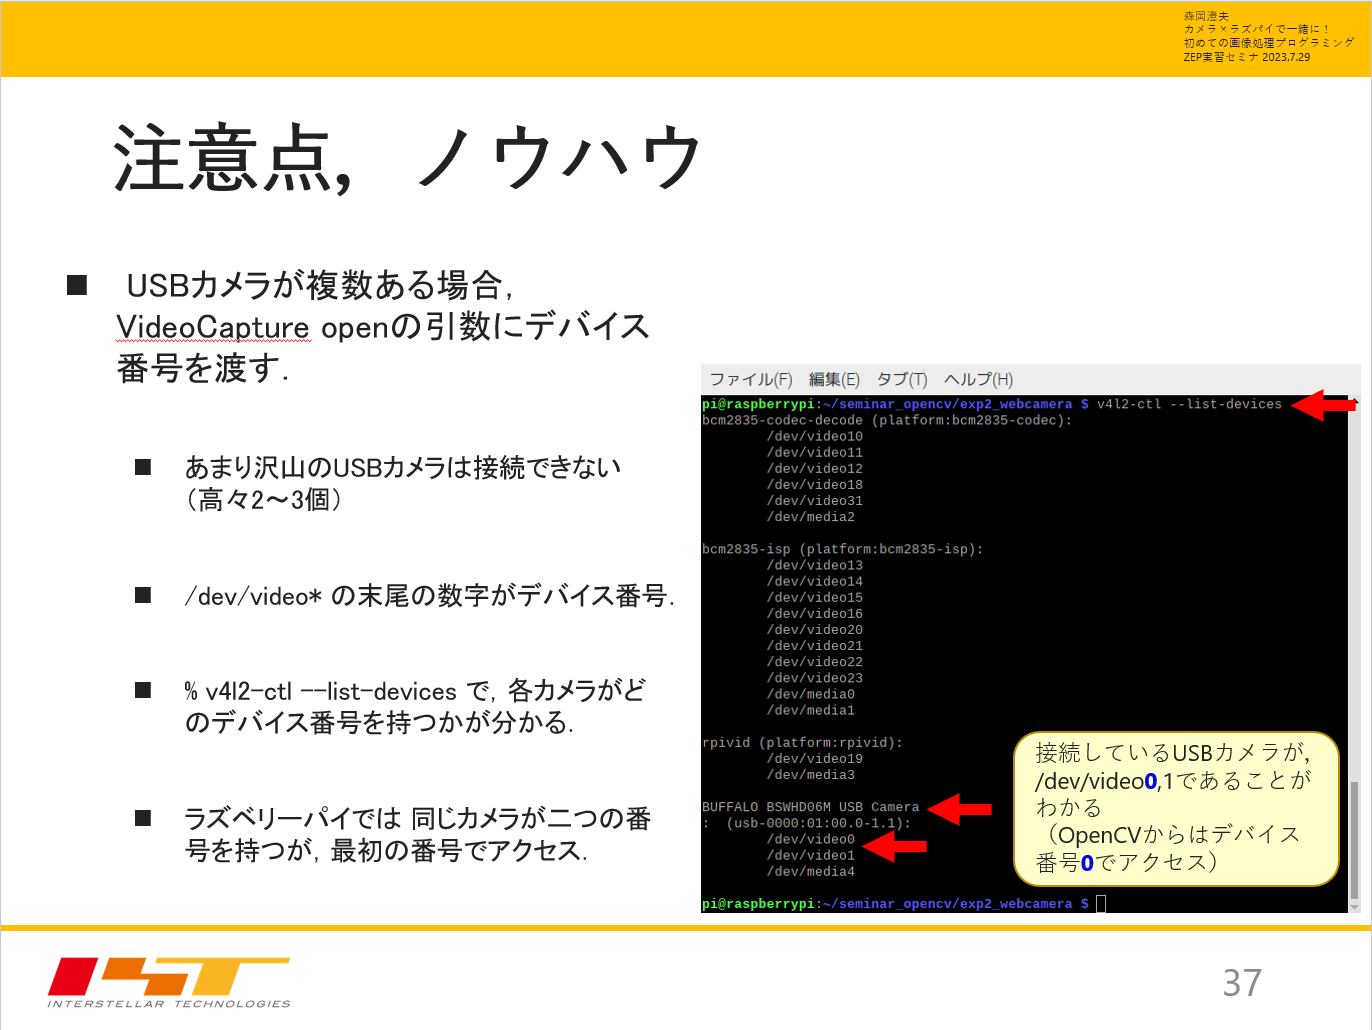The image size is (1372, 1030).
Task: Click the bullet beside あまり沢山のUSBカメラ
Action: (x=143, y=467)
